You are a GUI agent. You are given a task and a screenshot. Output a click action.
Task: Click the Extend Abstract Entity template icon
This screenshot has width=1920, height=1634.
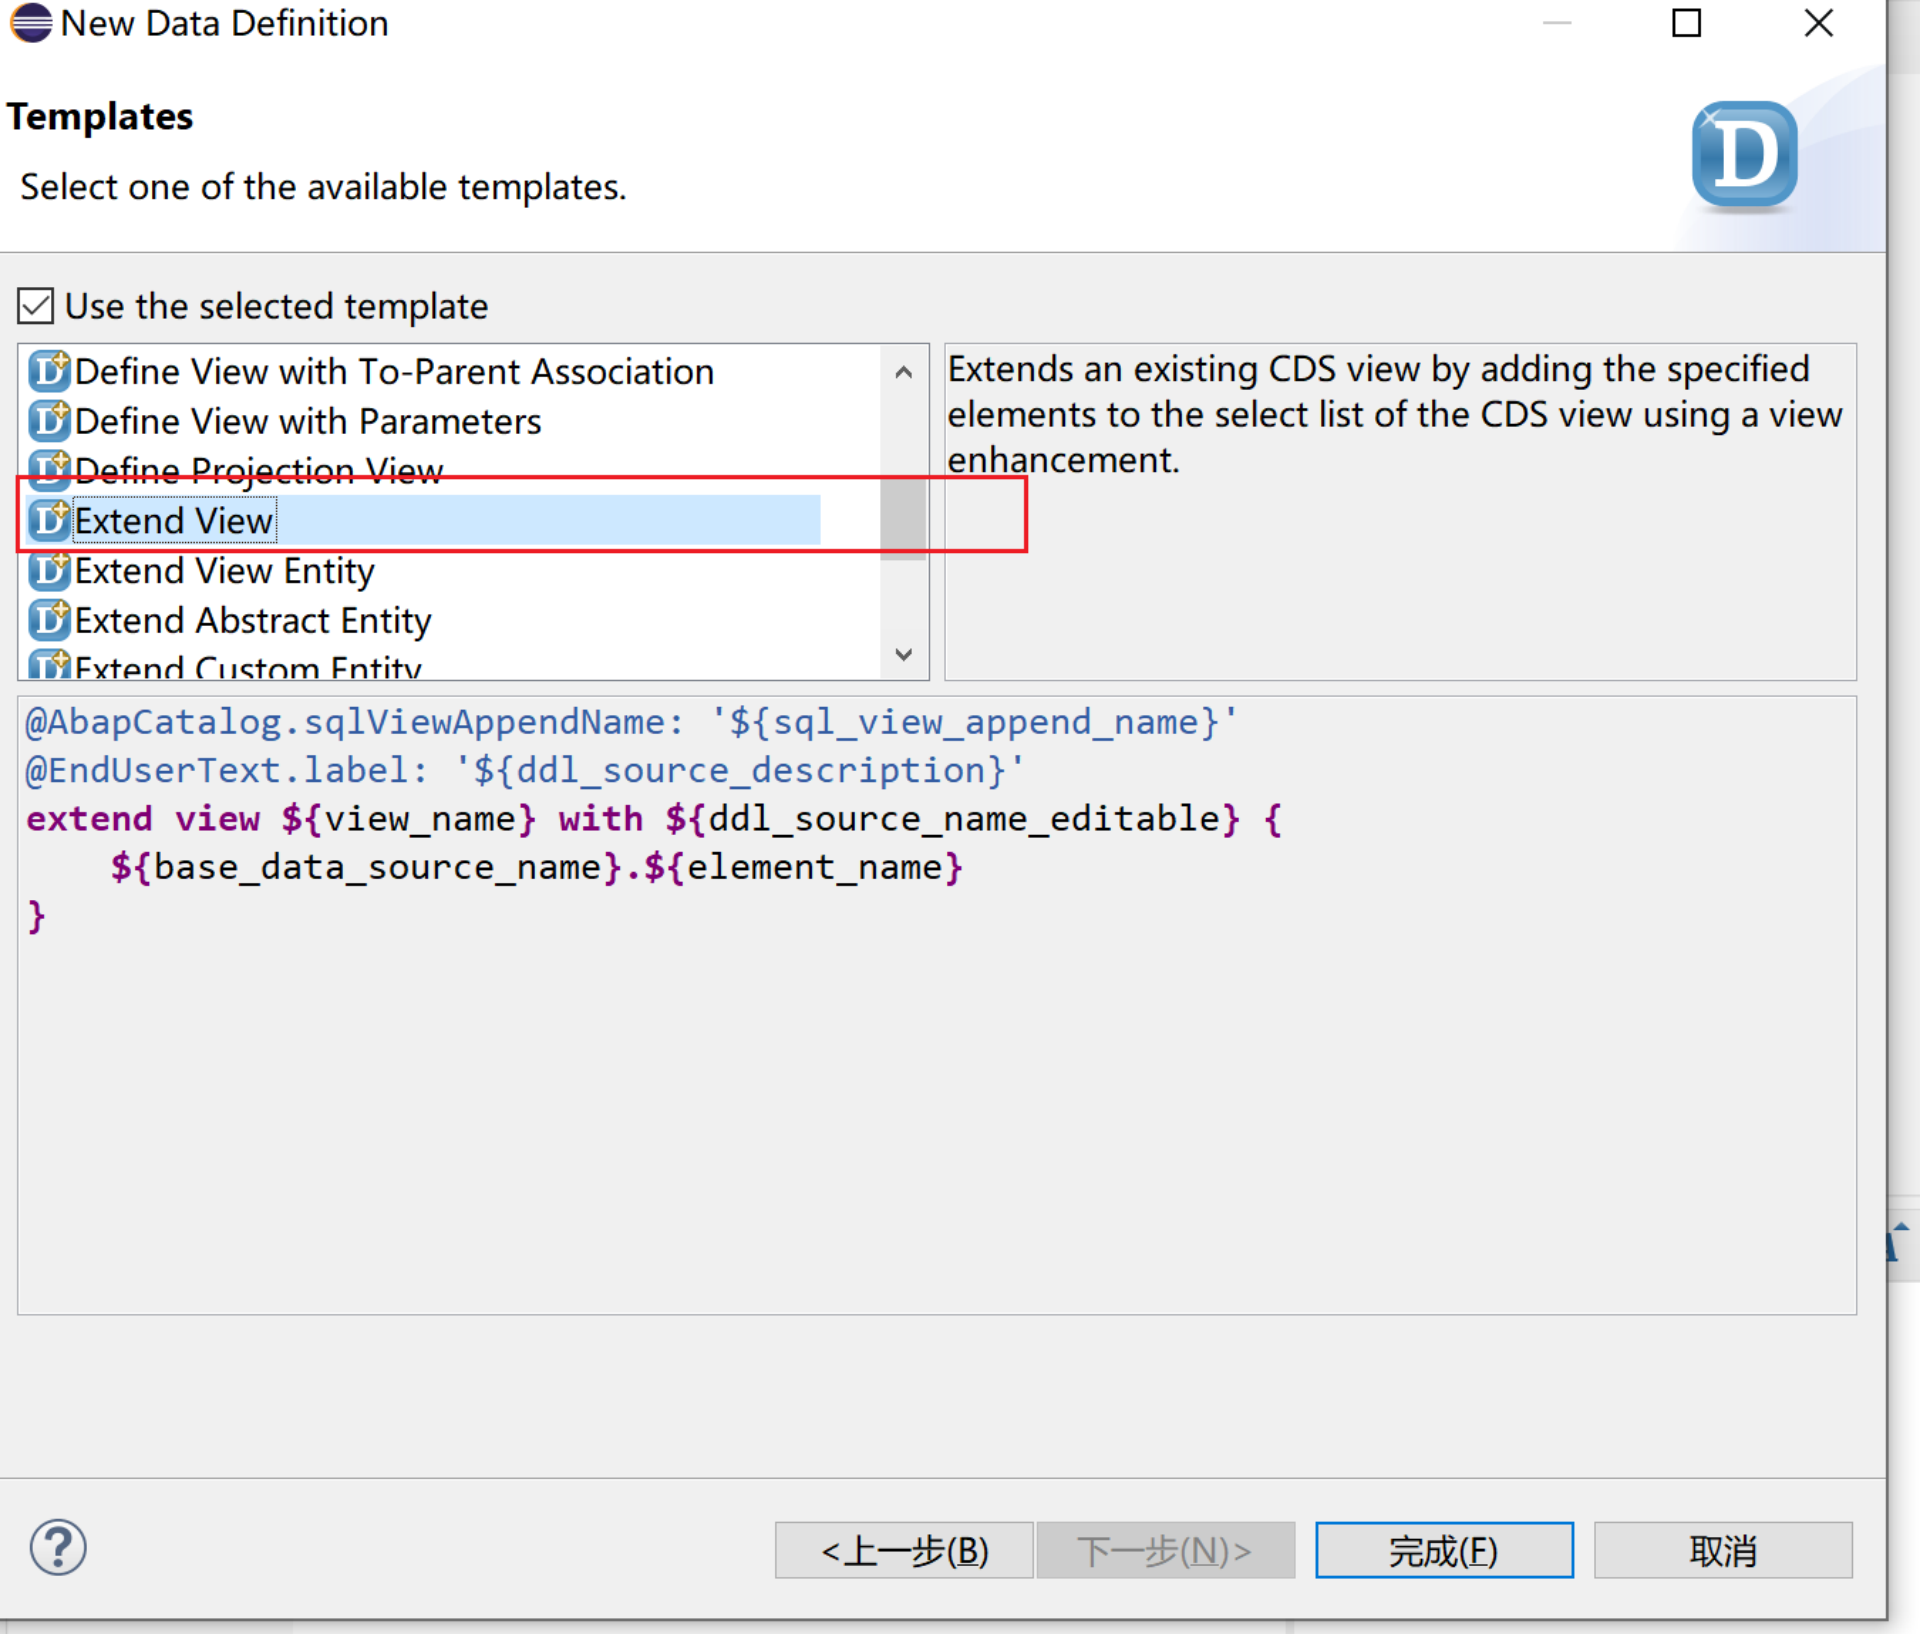49,621
